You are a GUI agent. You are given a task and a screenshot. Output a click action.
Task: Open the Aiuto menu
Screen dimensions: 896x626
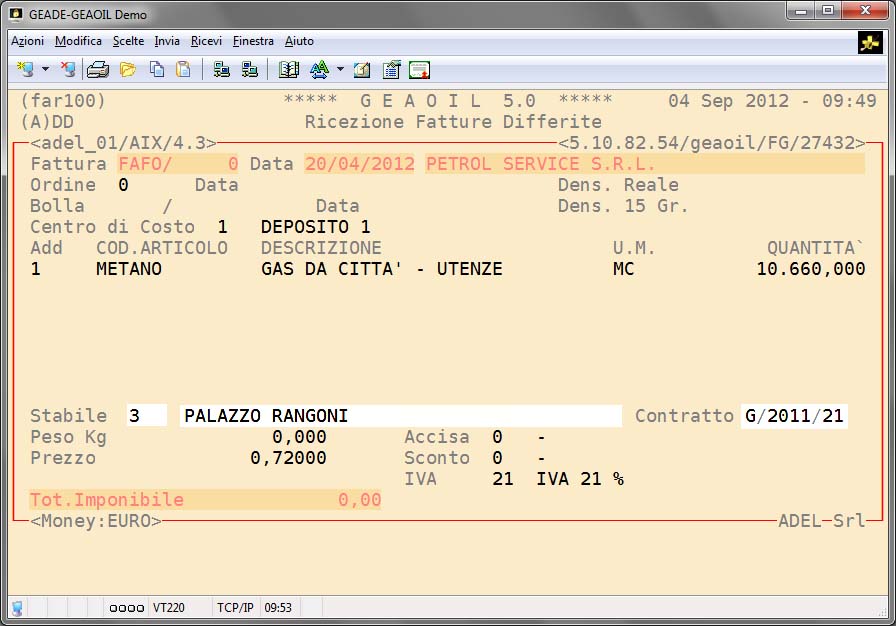point(299,41)
